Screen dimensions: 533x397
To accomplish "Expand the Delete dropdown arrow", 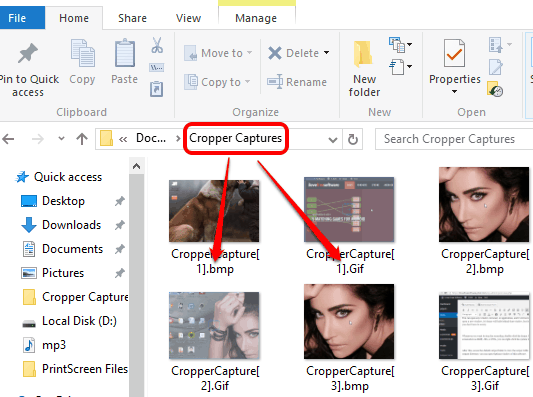I will pos(326,53).
